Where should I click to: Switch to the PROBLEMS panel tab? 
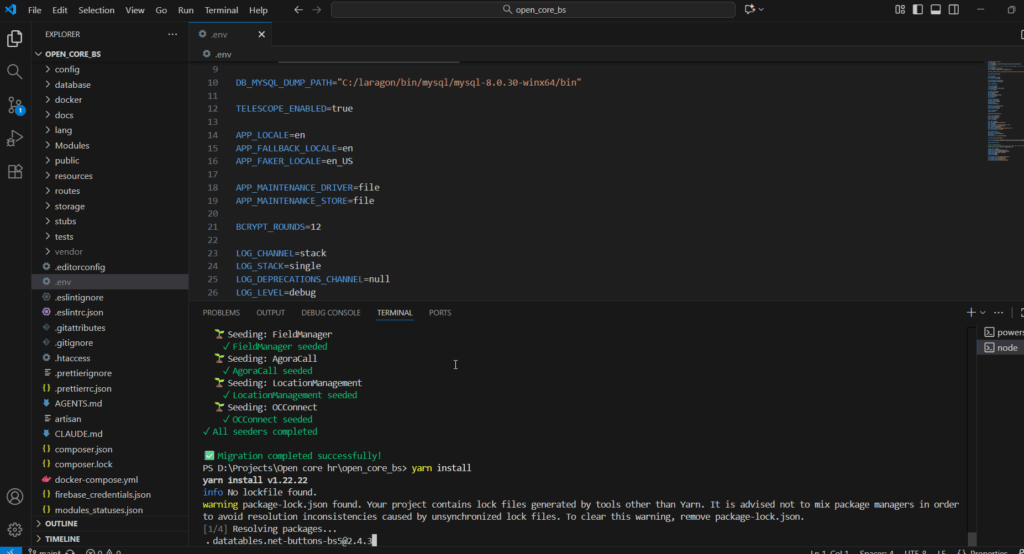[221, 313]
